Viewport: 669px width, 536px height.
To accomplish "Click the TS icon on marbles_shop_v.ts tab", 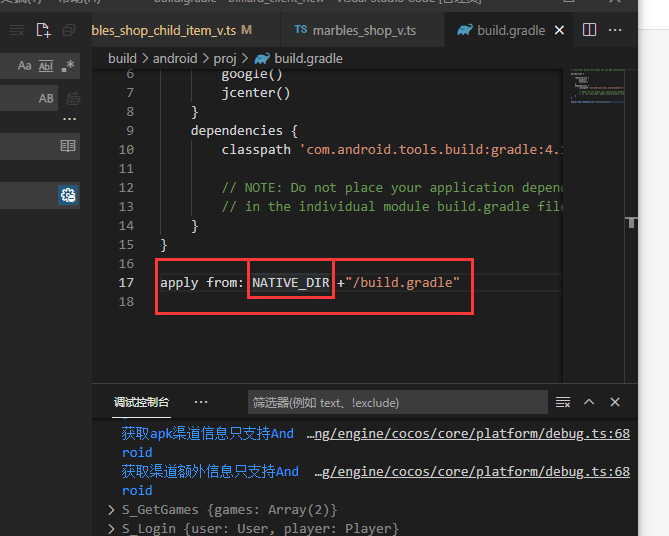I will [x=301, y=29].
